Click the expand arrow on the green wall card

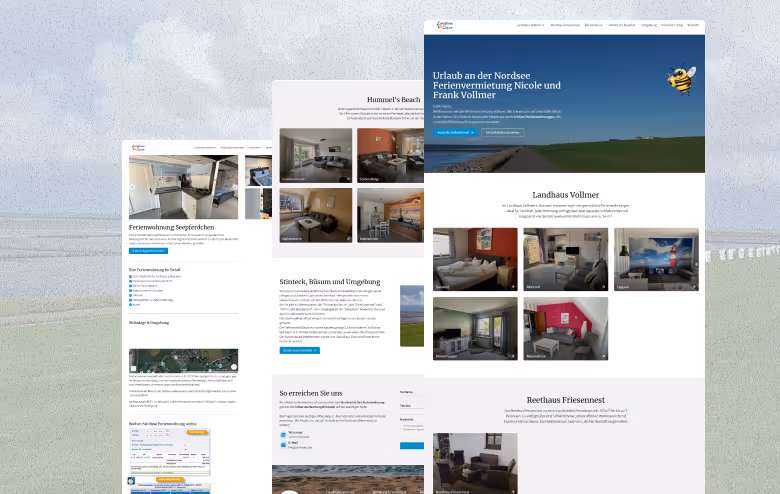click(512, 356)
